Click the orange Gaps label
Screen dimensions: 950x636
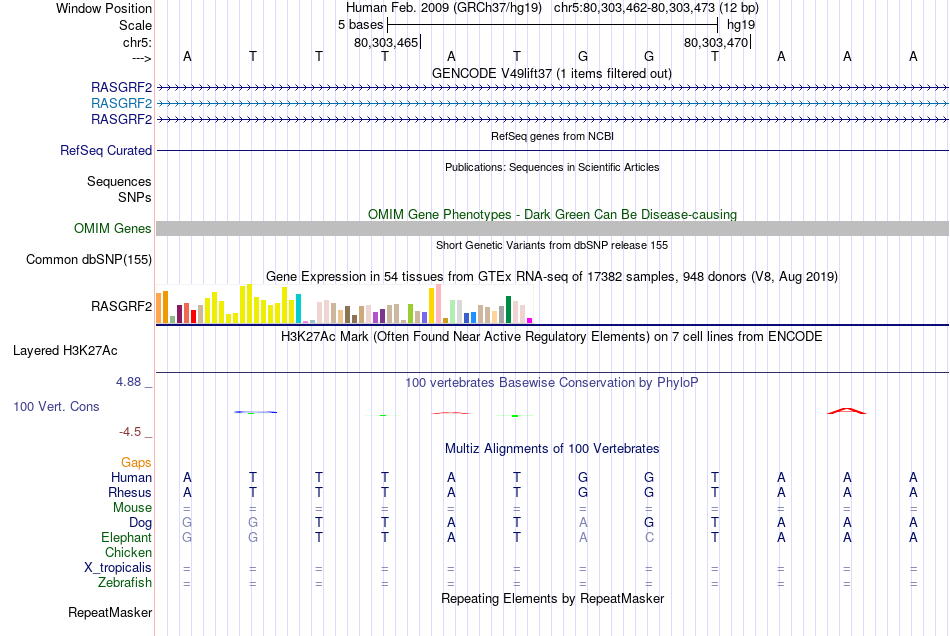click(x=136, y=463)
